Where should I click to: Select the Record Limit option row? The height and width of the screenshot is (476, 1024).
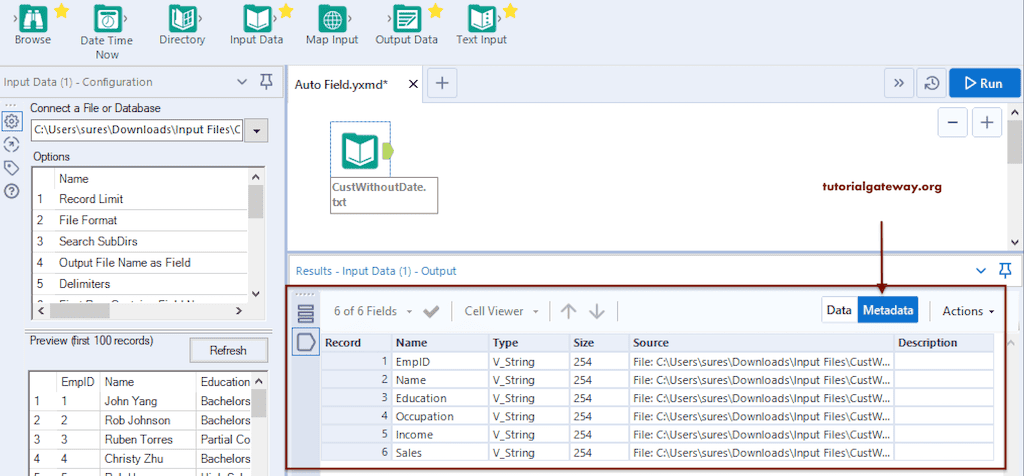click(140, 199)
